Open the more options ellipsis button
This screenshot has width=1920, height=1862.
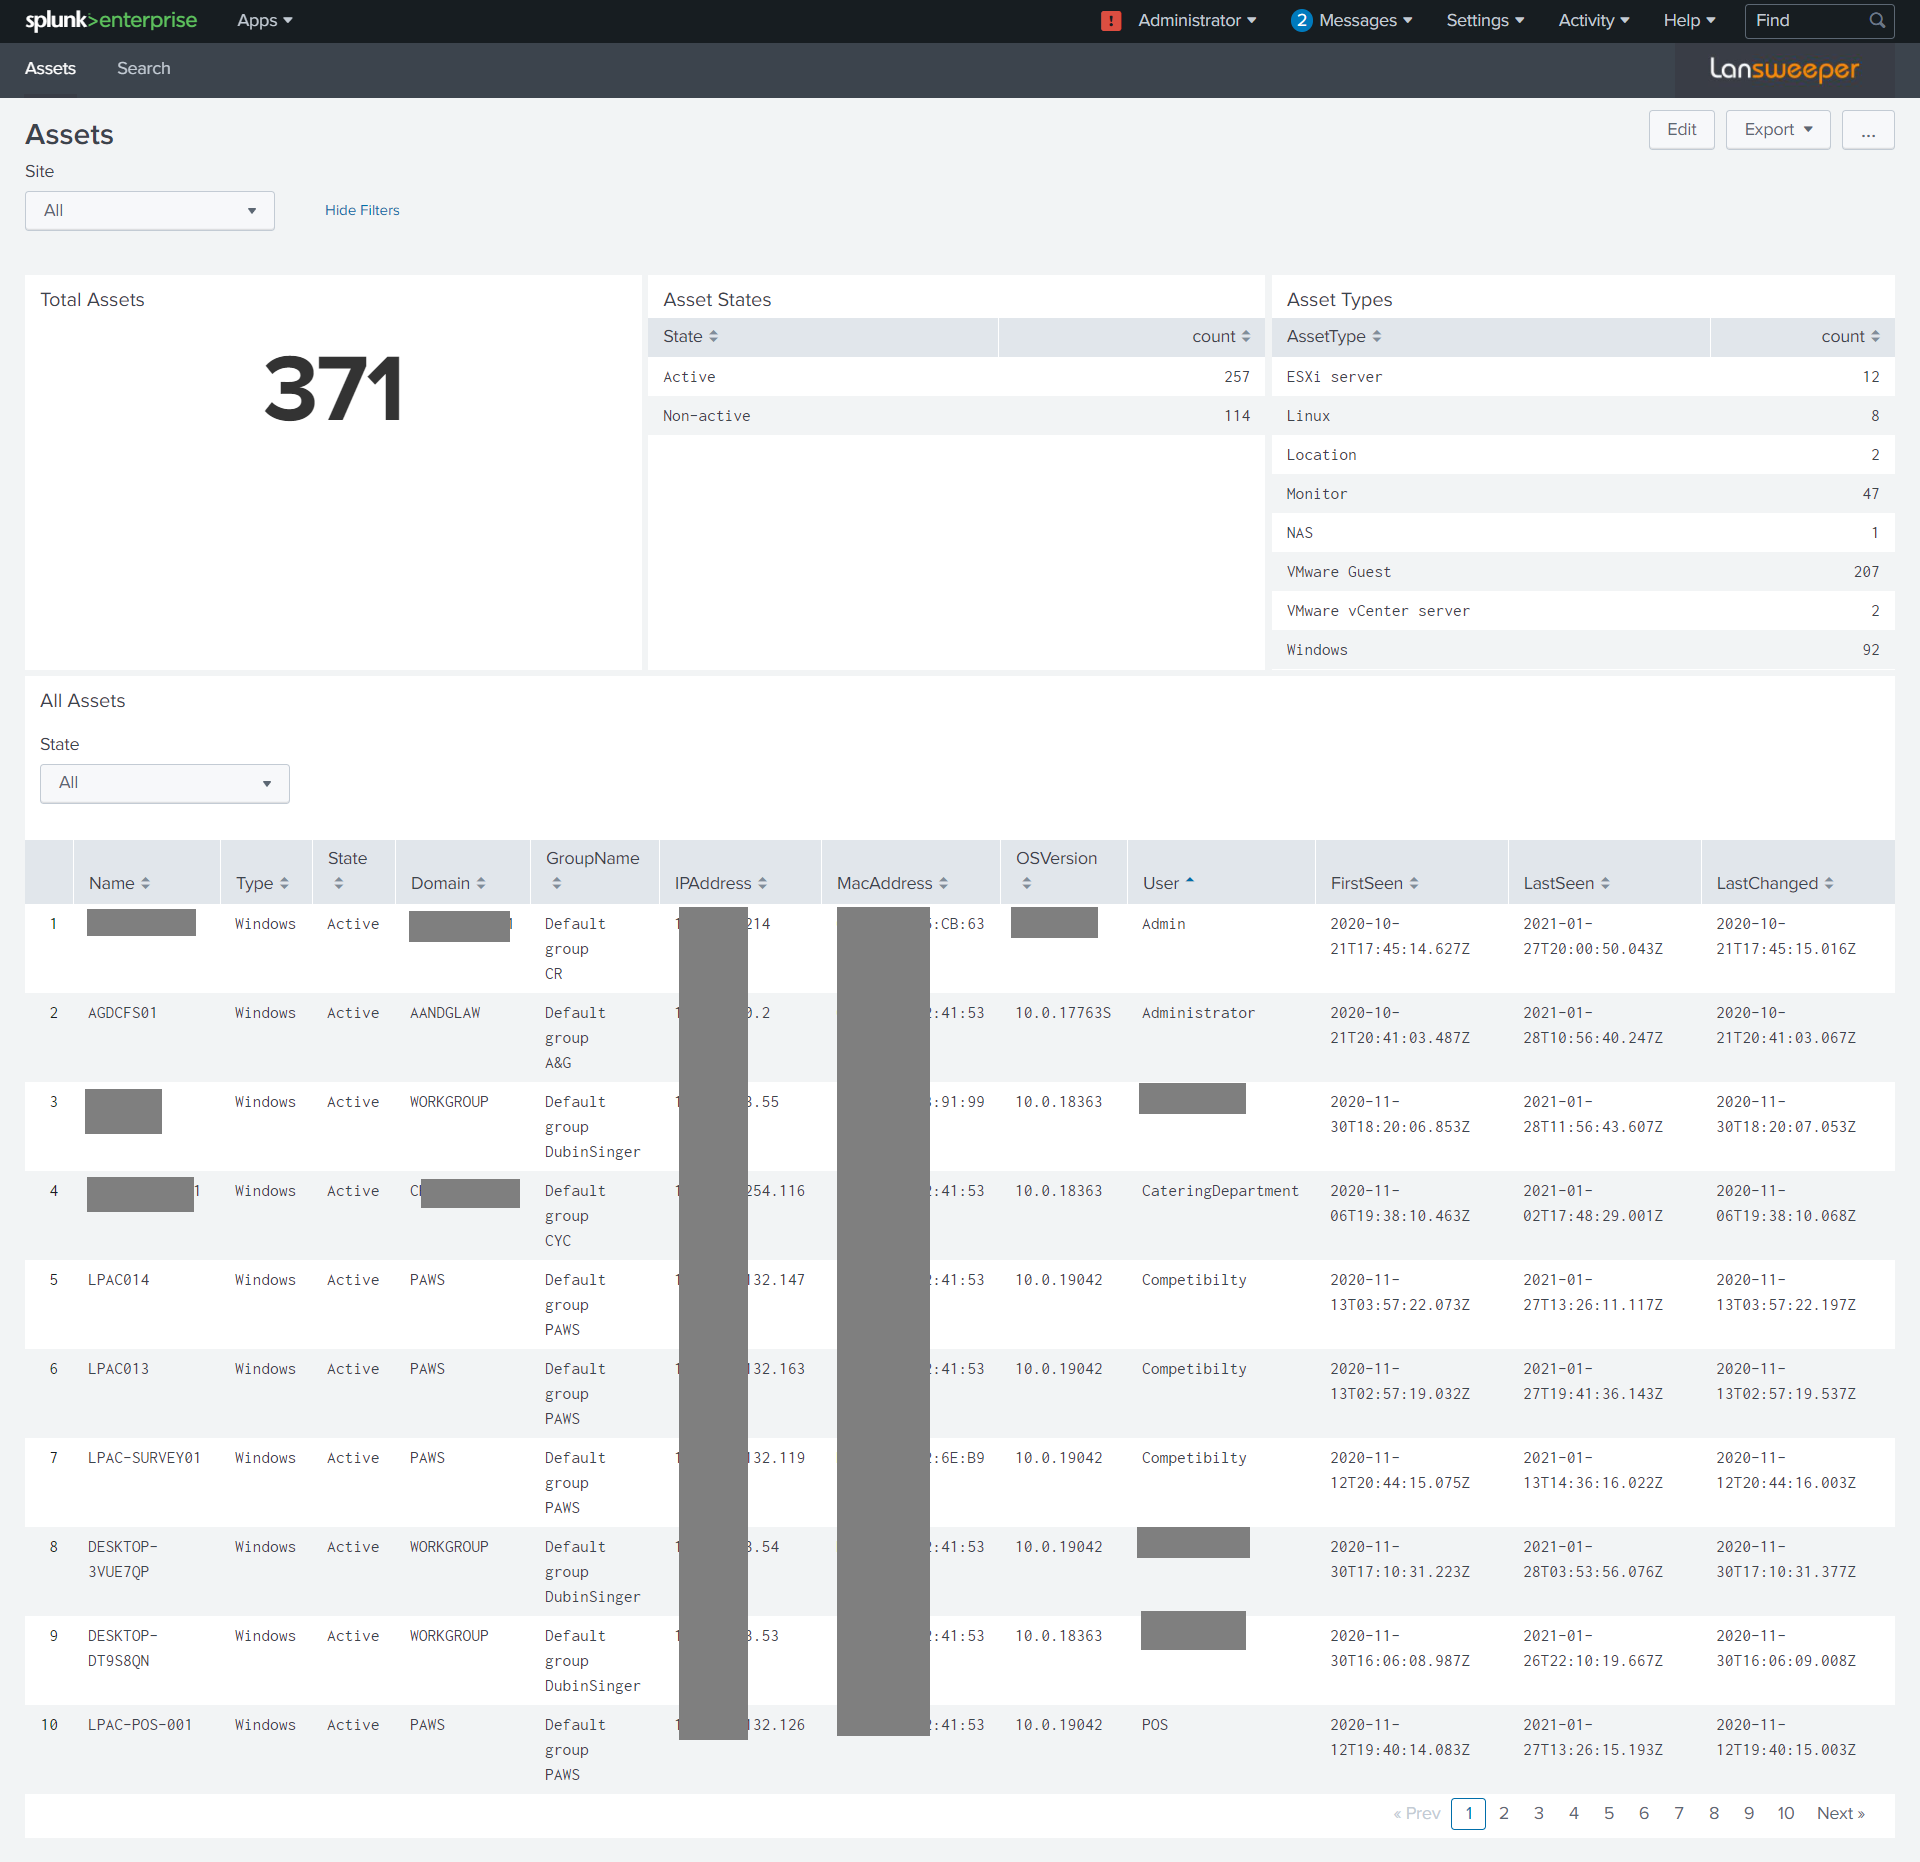1868,130
